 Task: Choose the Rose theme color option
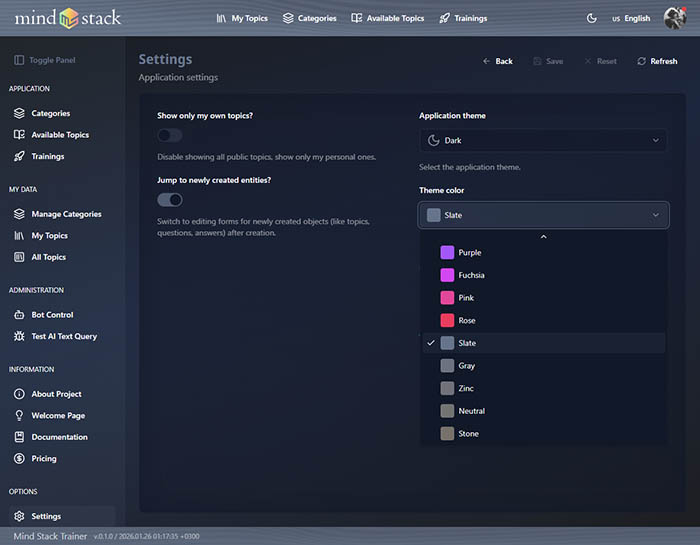543,320
